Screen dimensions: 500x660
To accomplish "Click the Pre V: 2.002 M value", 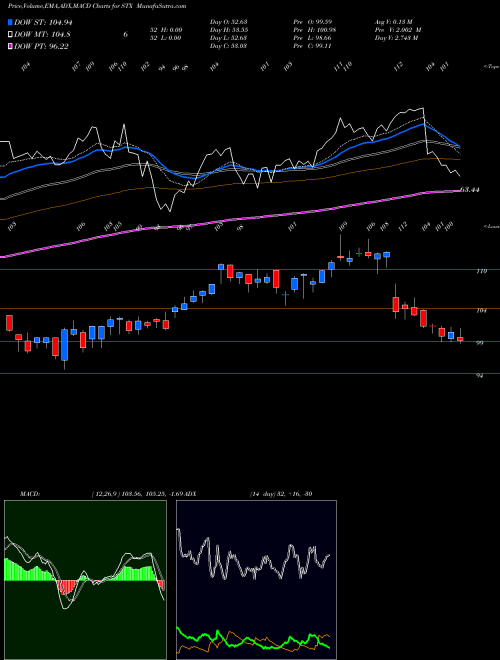I will (x=398, y=30).
